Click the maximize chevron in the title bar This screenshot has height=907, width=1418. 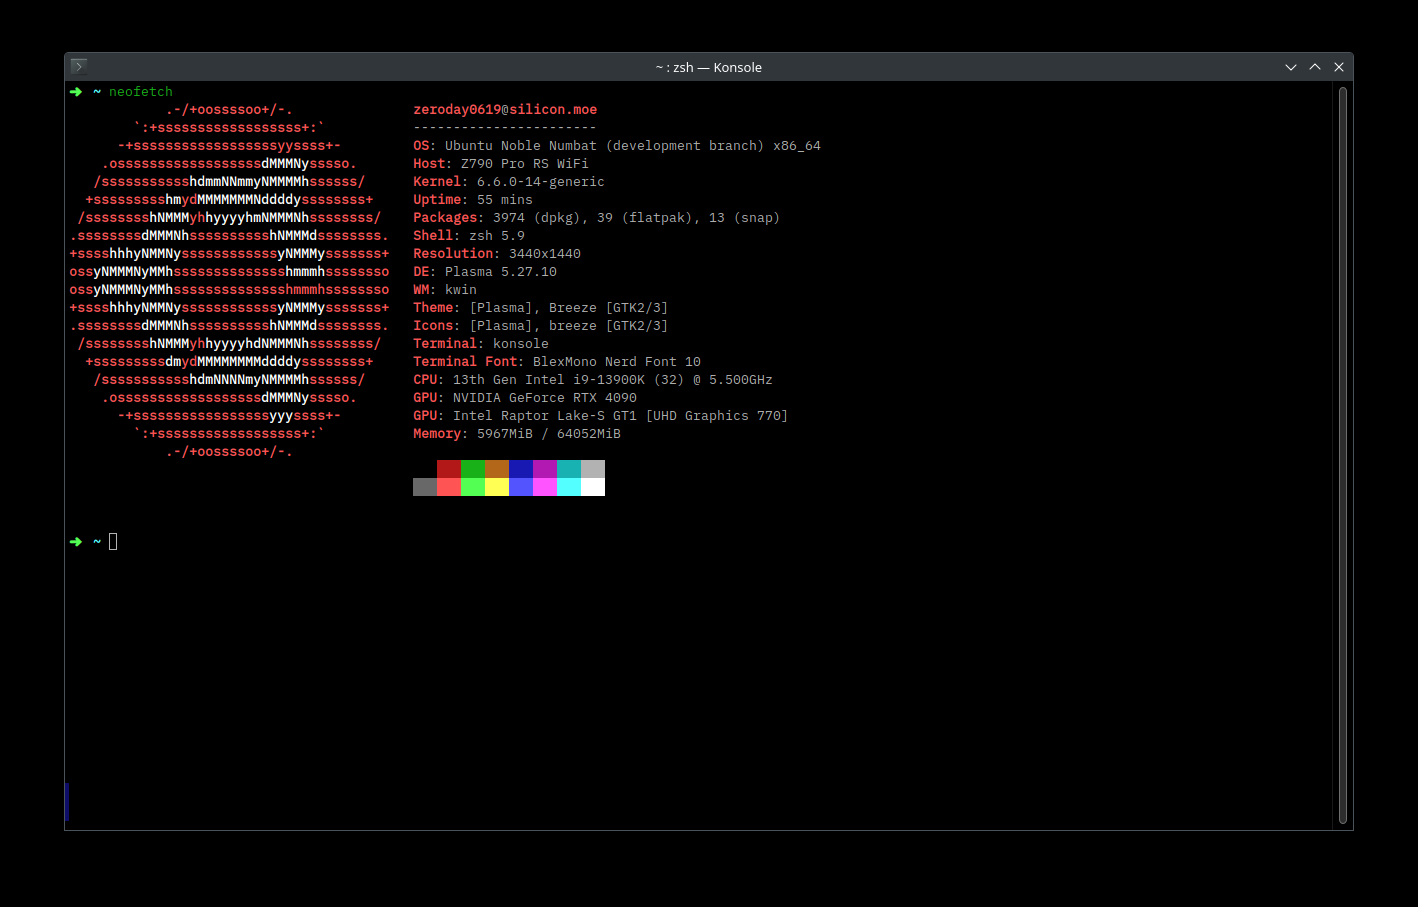[1315, 66]
